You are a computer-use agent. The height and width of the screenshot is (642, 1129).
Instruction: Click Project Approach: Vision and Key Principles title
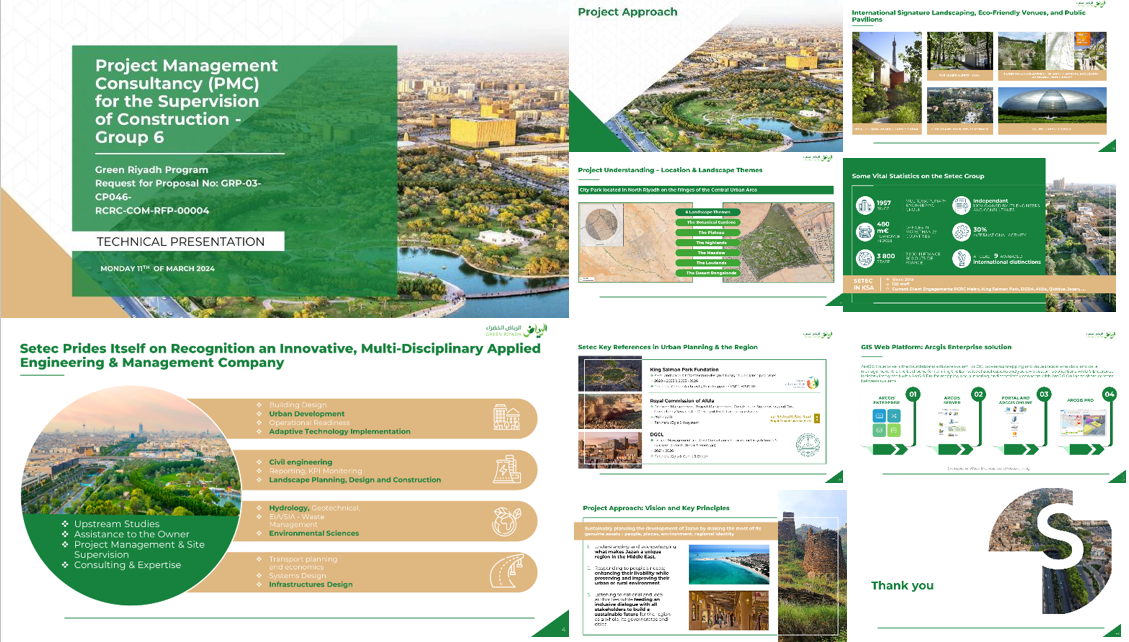coord(656,508)
